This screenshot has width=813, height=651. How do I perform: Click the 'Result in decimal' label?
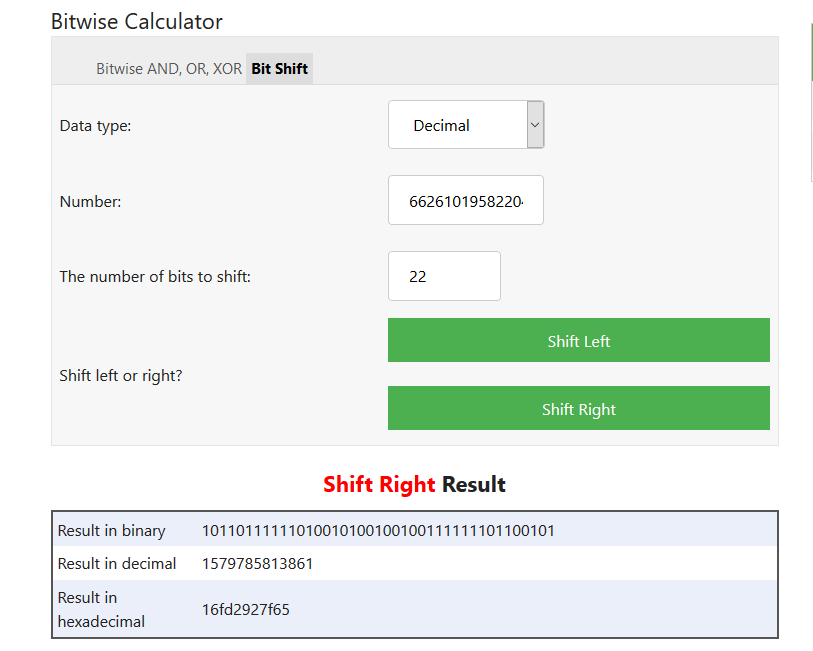coord(117,563)
